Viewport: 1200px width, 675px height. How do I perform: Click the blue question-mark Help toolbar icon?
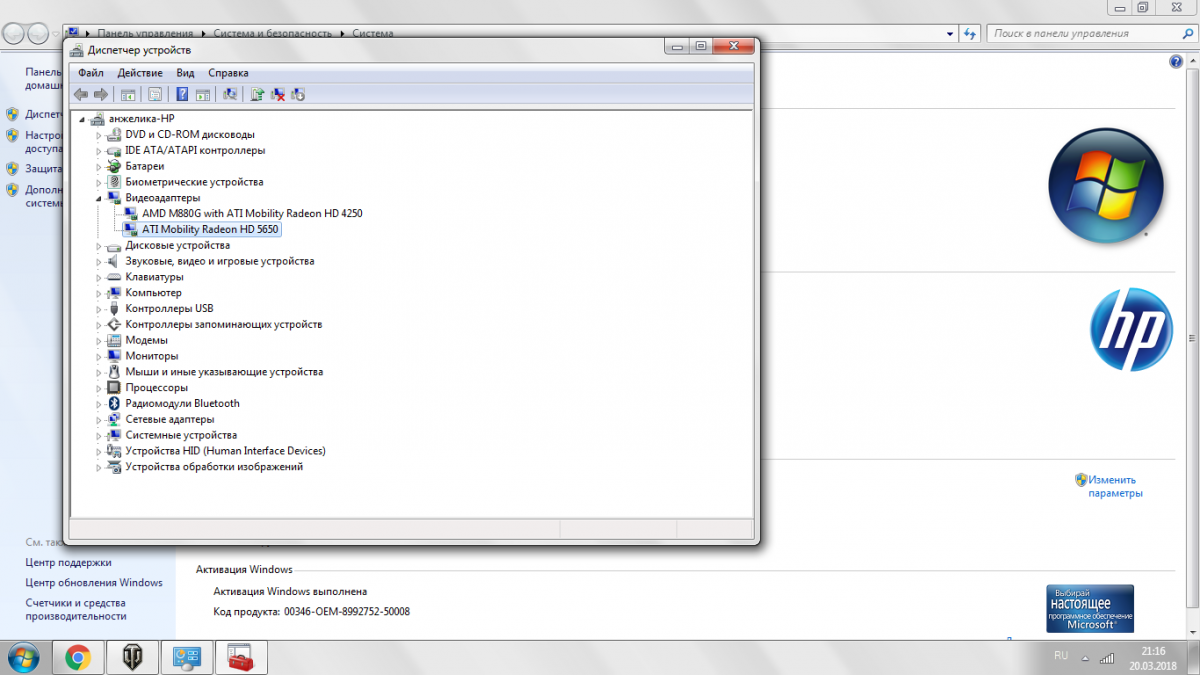[182, 94]
